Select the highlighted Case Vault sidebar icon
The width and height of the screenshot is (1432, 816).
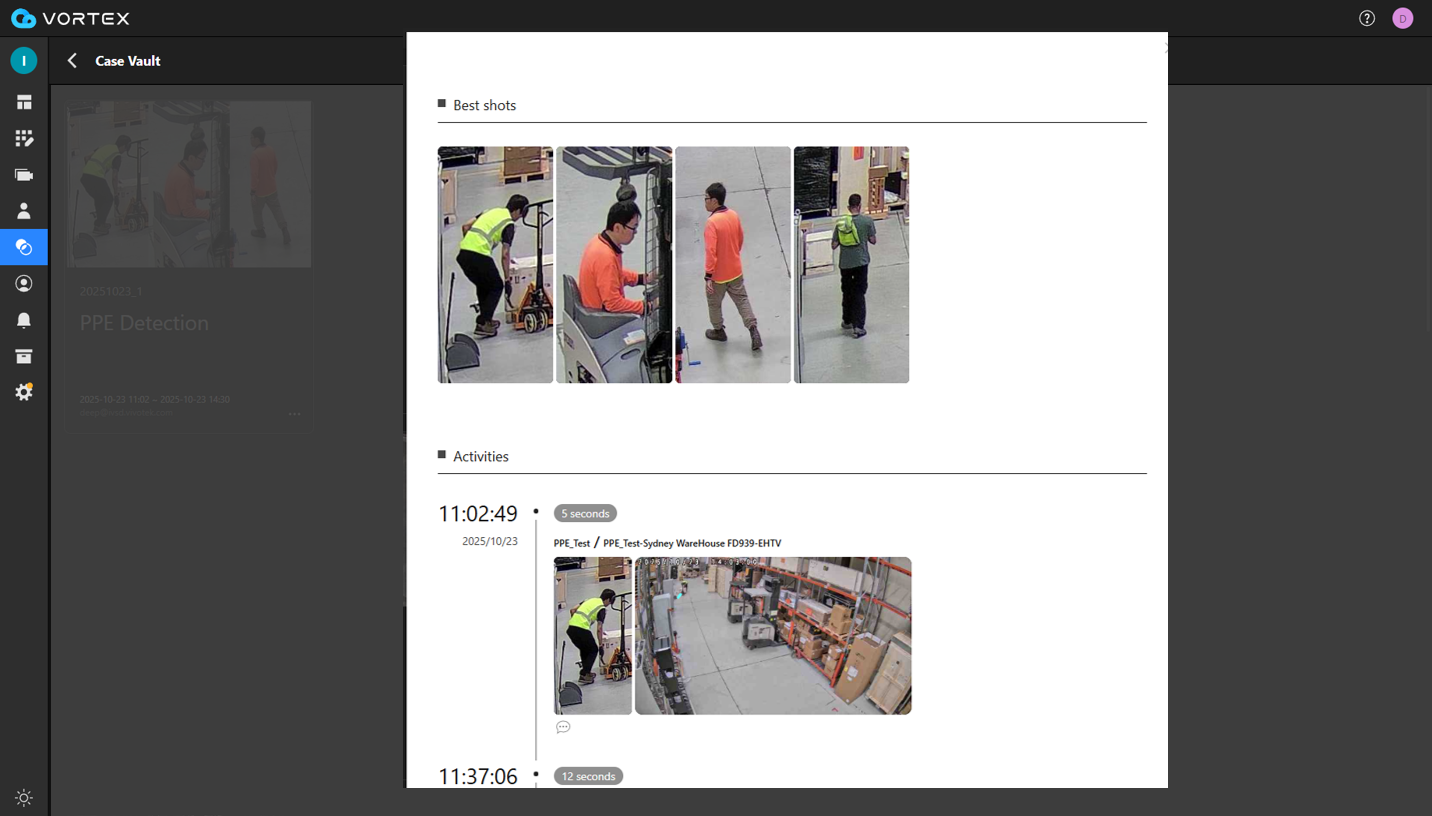point(24,247)
